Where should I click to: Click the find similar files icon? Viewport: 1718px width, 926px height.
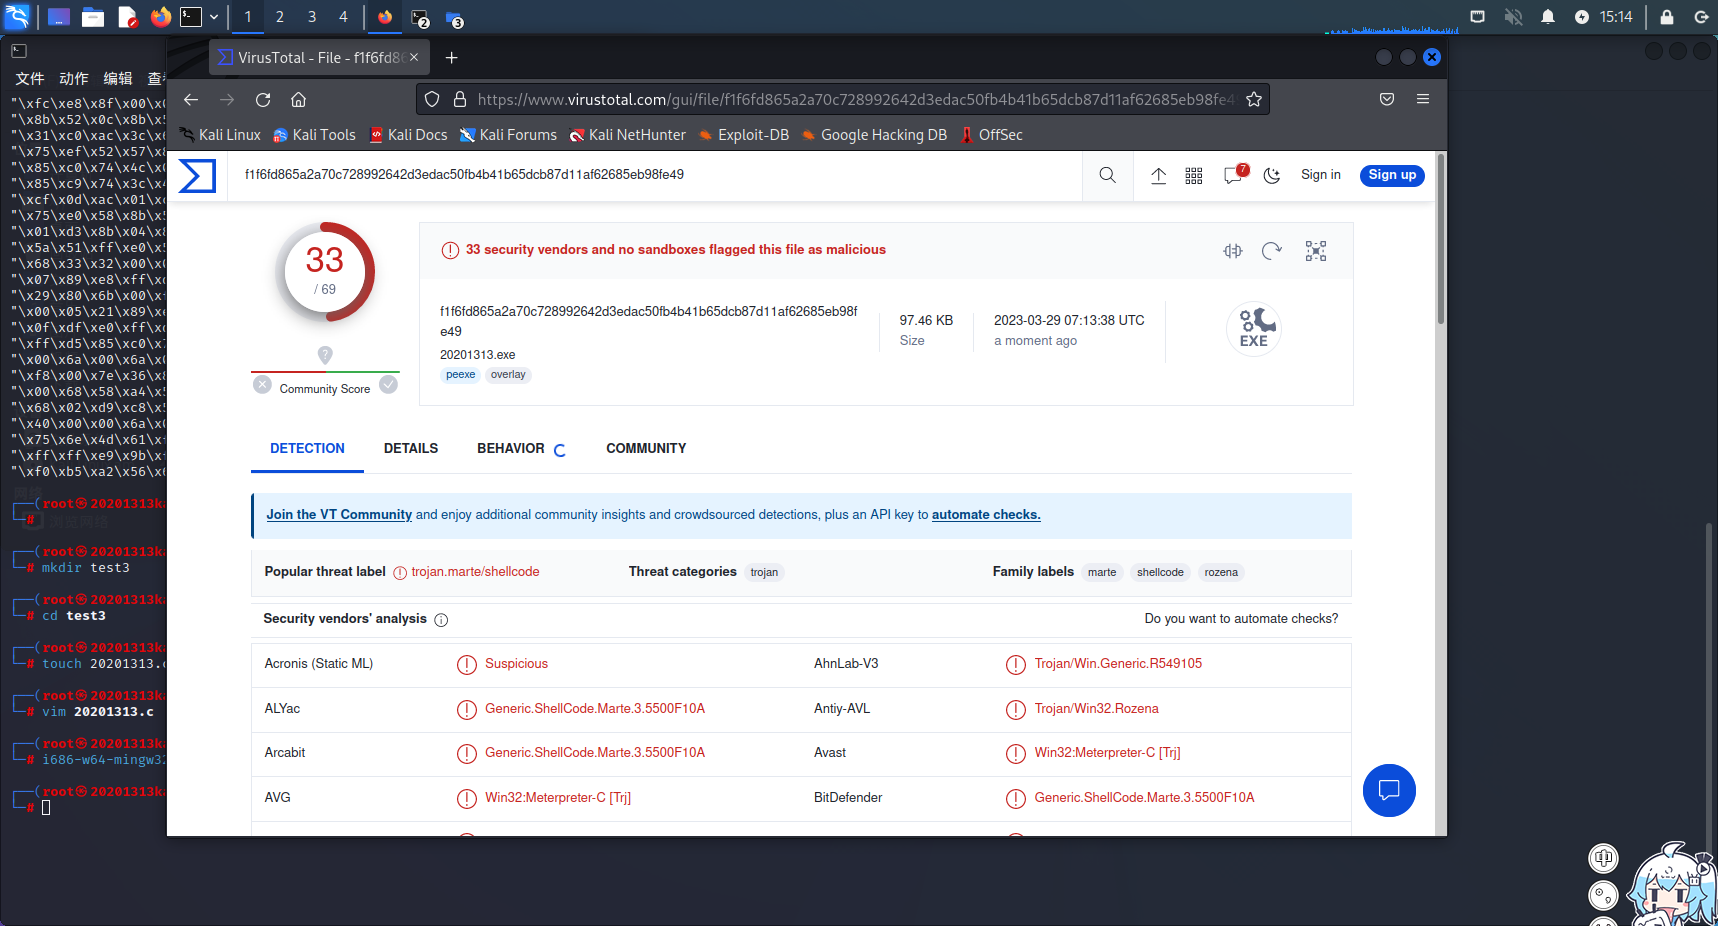[1233, 251]
